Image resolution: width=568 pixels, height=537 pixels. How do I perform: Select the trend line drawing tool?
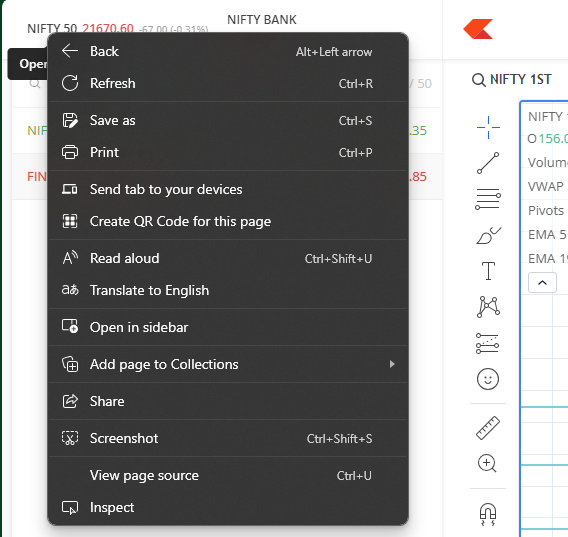point(488,163)
